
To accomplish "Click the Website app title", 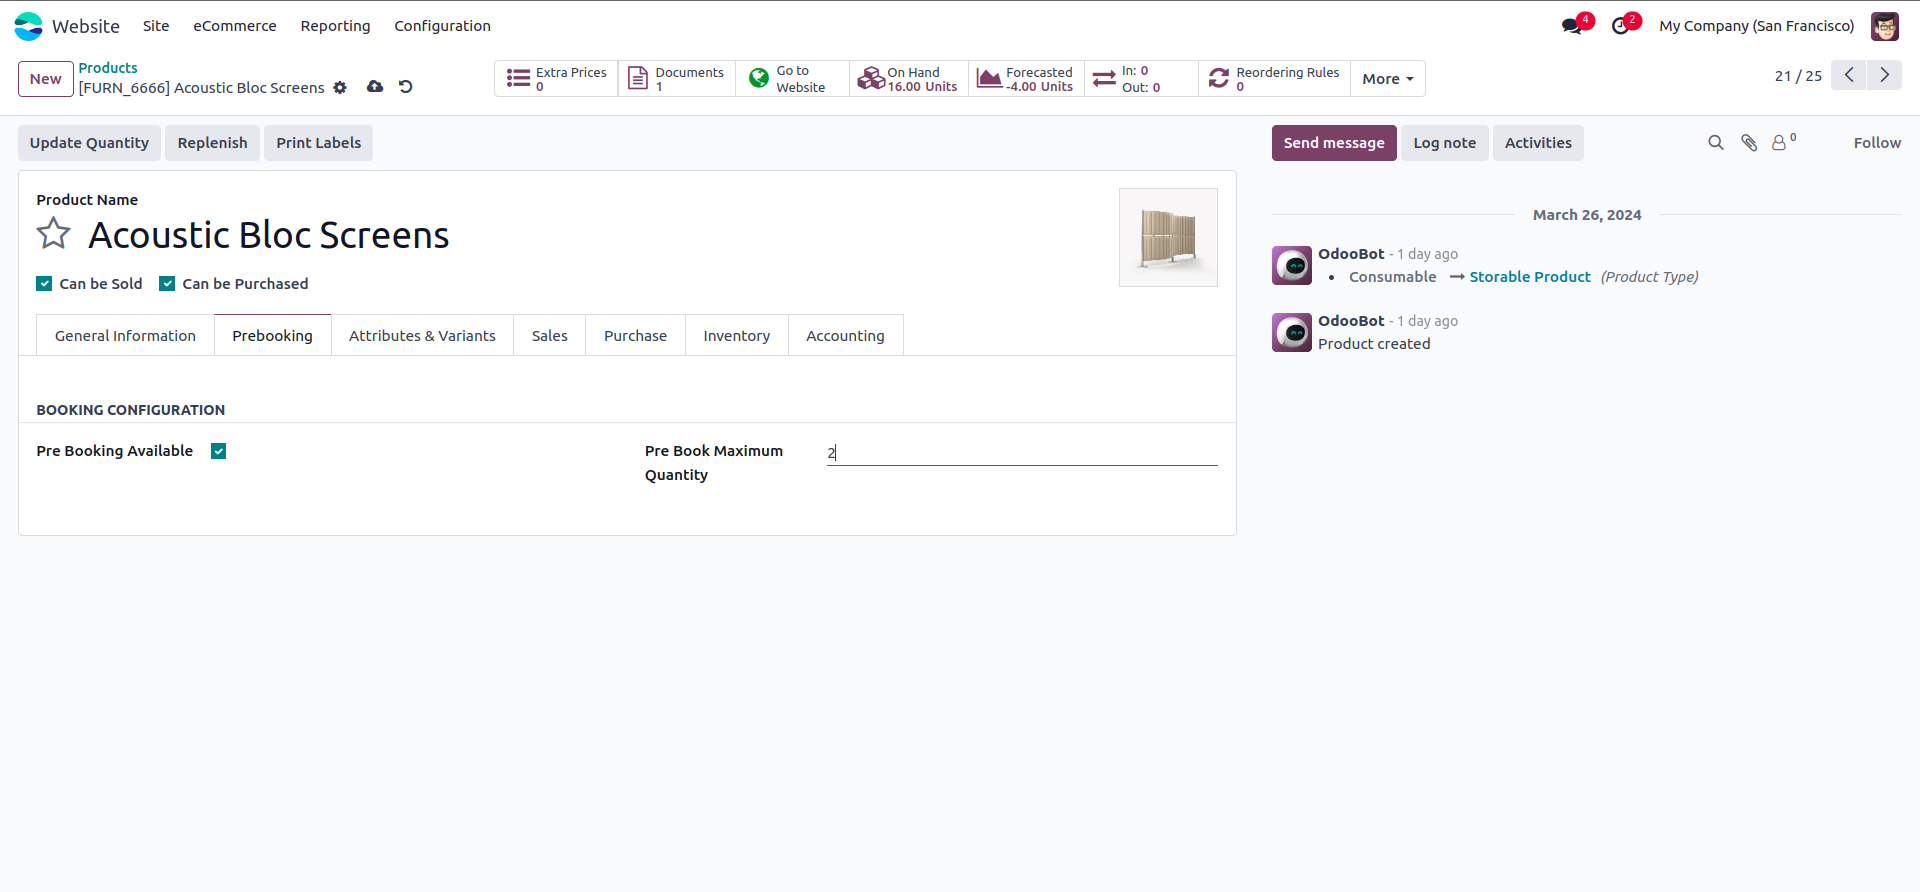I will coord(86,26).
